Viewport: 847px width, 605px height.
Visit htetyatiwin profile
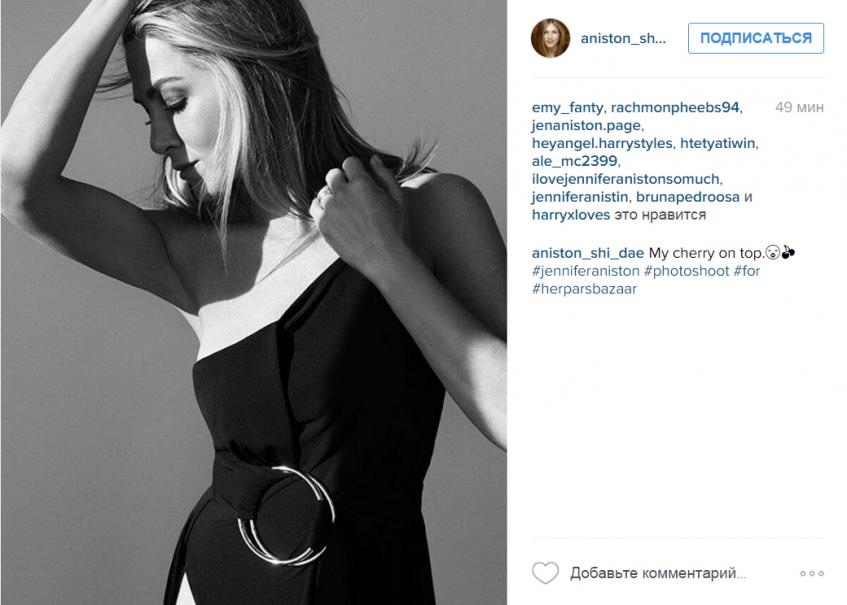pos(717,143)
